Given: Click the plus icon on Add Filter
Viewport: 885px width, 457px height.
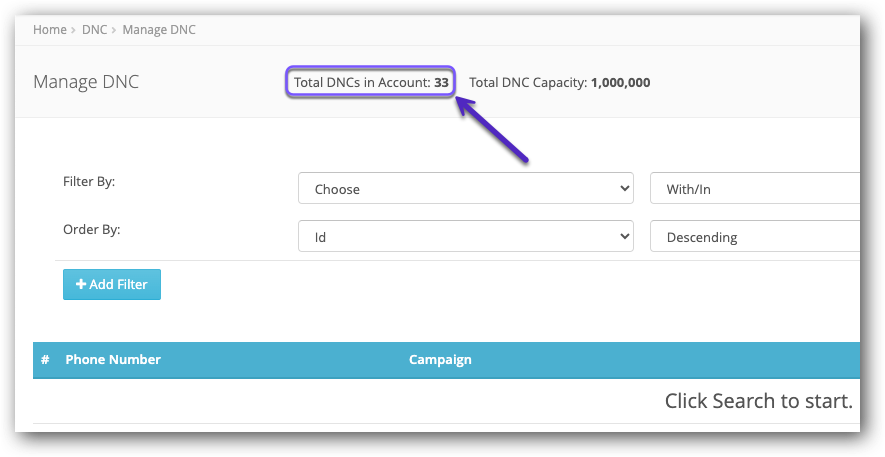Looking at the screenshot, I should [x=81, y=285].
